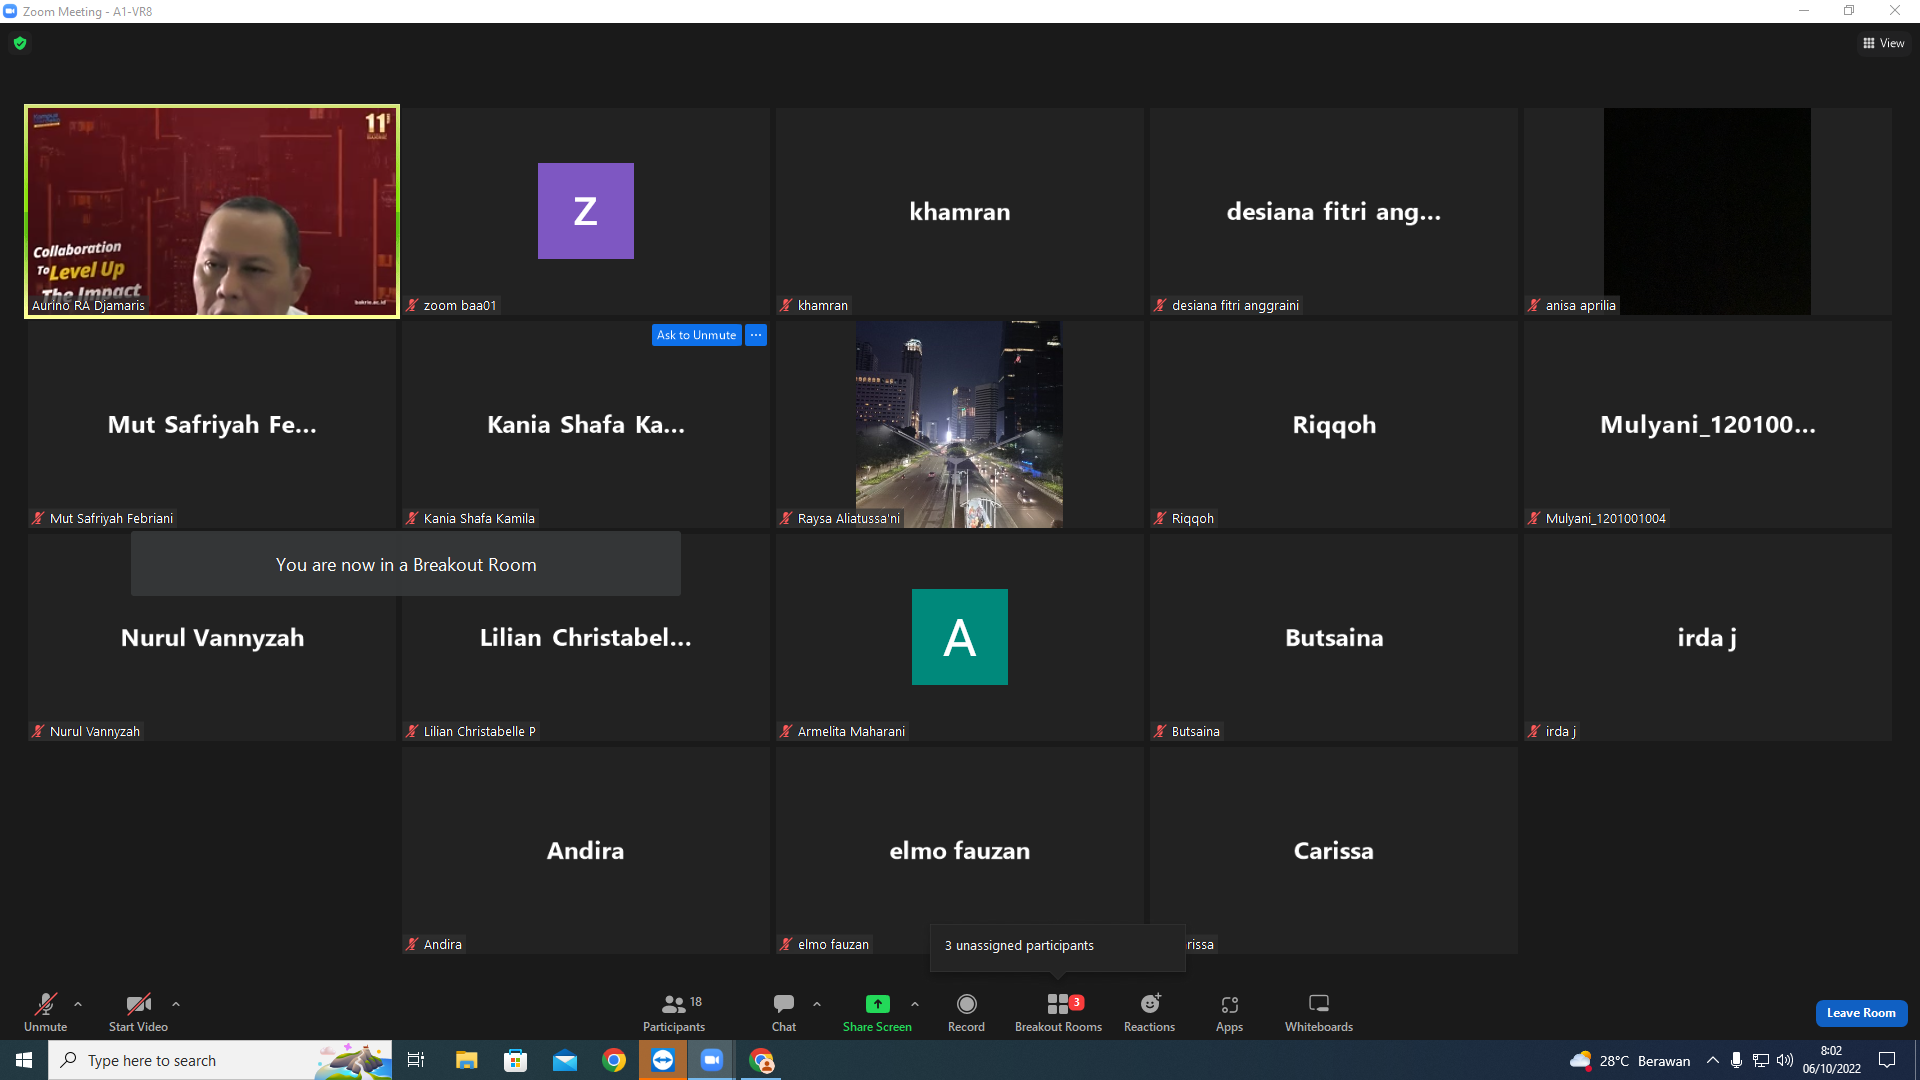Click the green Share Screen button

click(x=877, y=1012)
